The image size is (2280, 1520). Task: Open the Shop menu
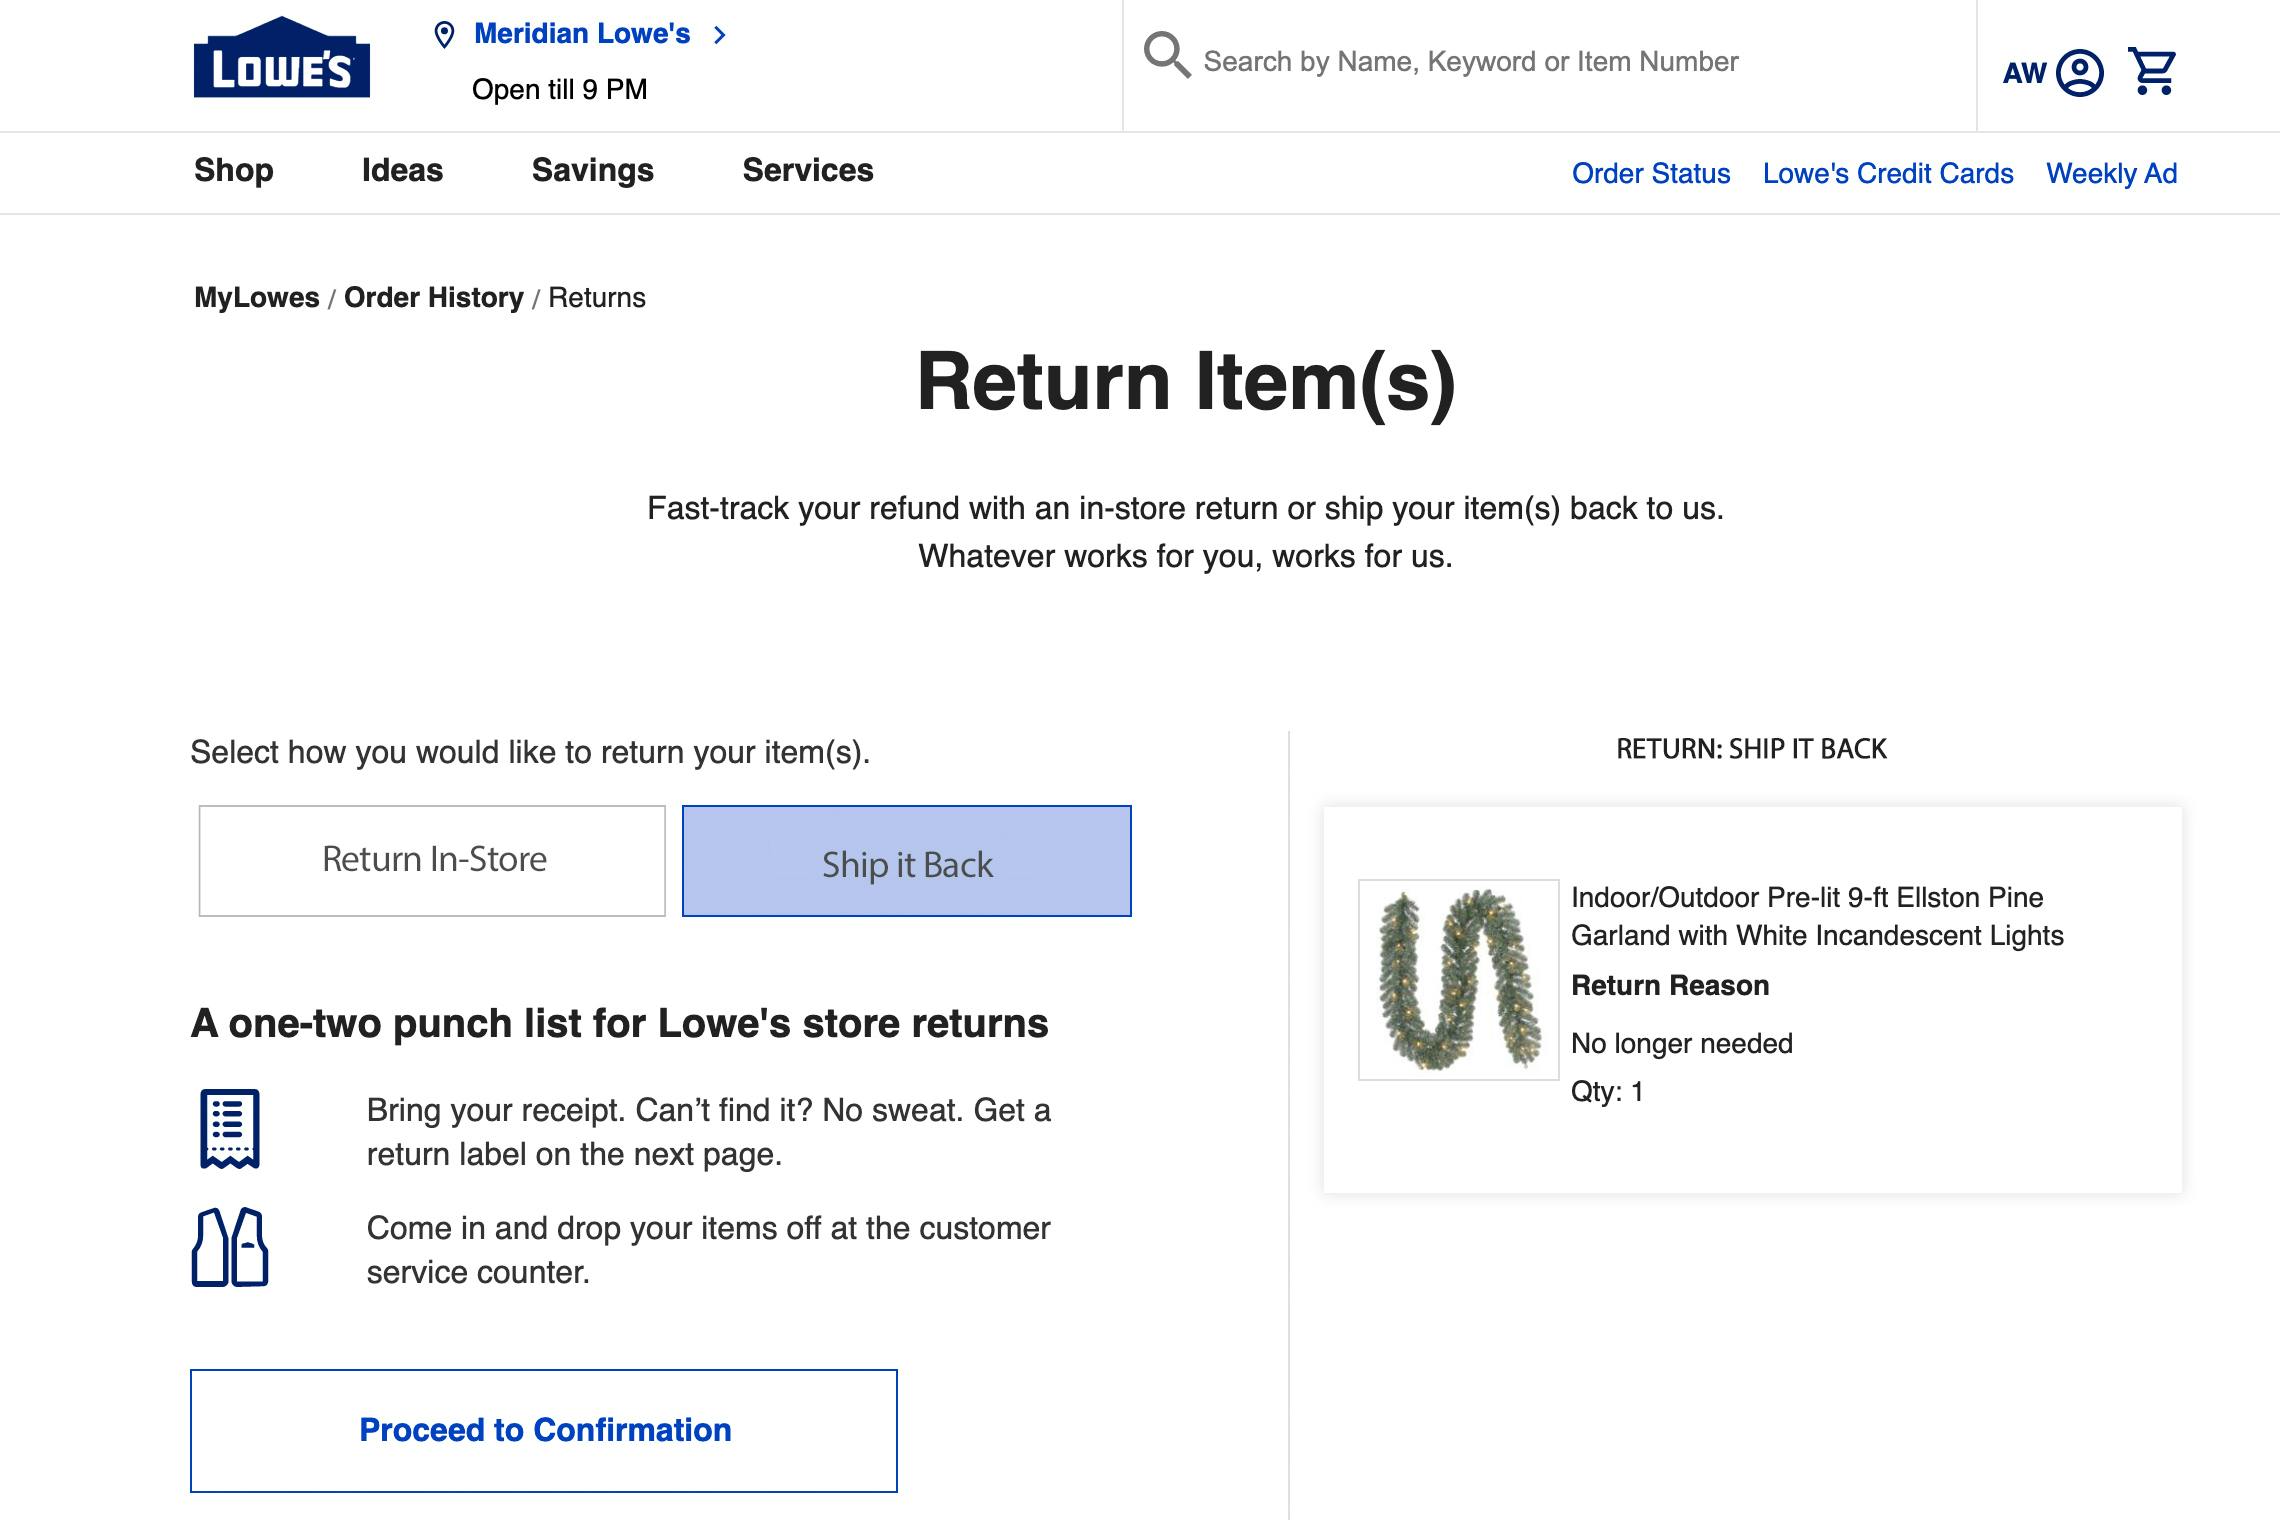[x=233, y=171]
